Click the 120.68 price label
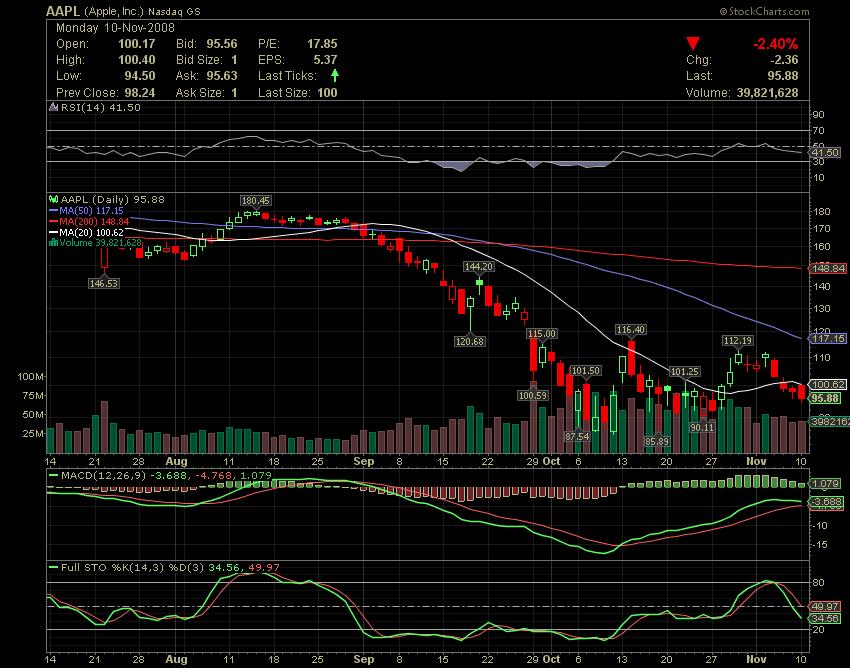 click(x=469, y=341)
